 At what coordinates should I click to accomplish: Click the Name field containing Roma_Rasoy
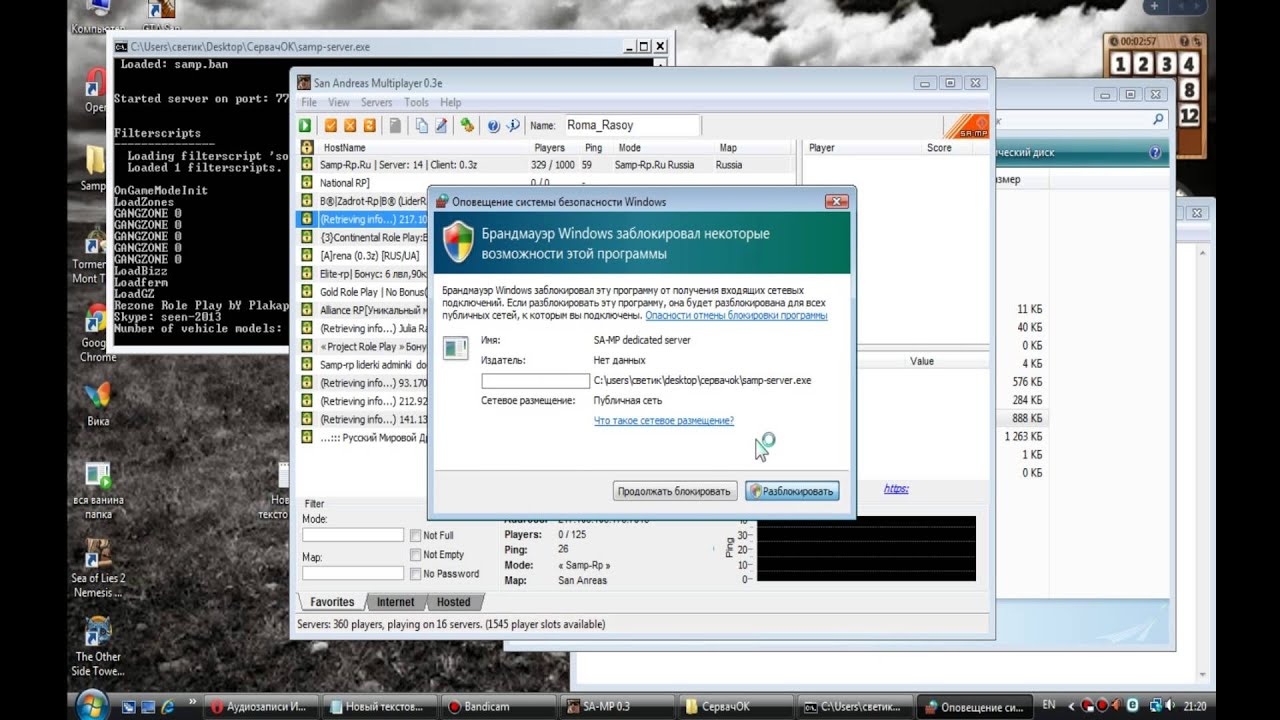[631, 125]
